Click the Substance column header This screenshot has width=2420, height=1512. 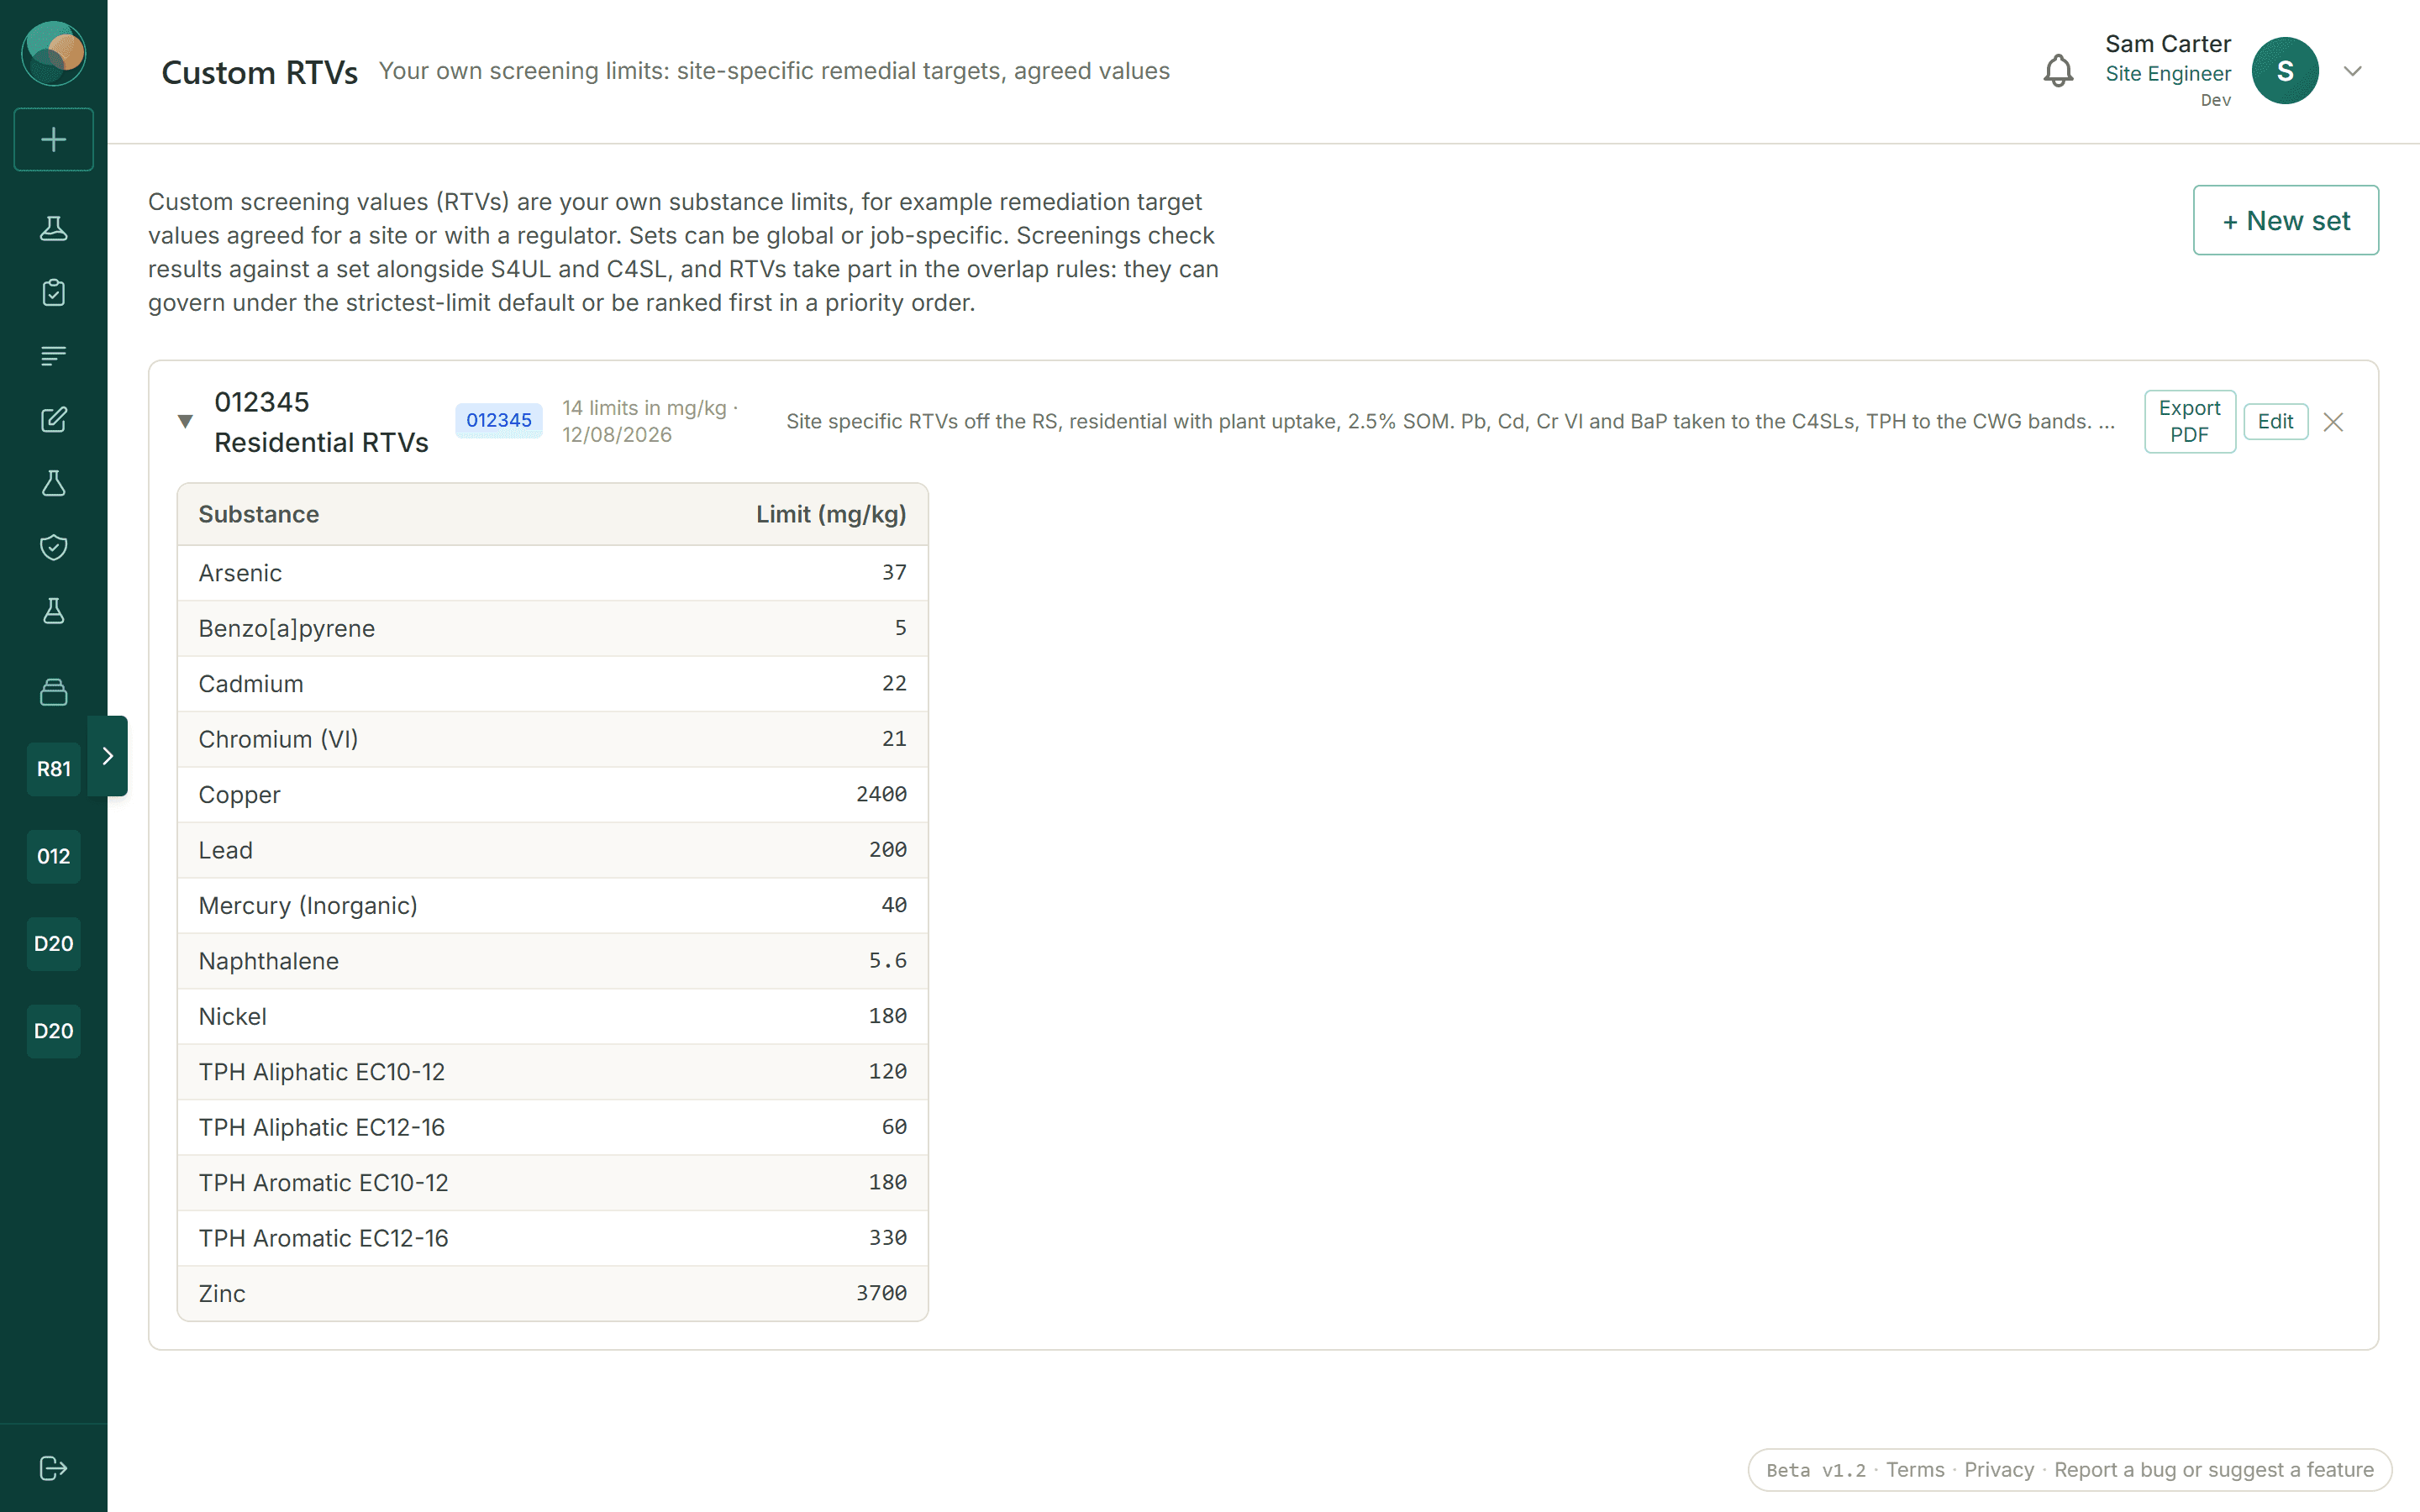tap(259, 514)
